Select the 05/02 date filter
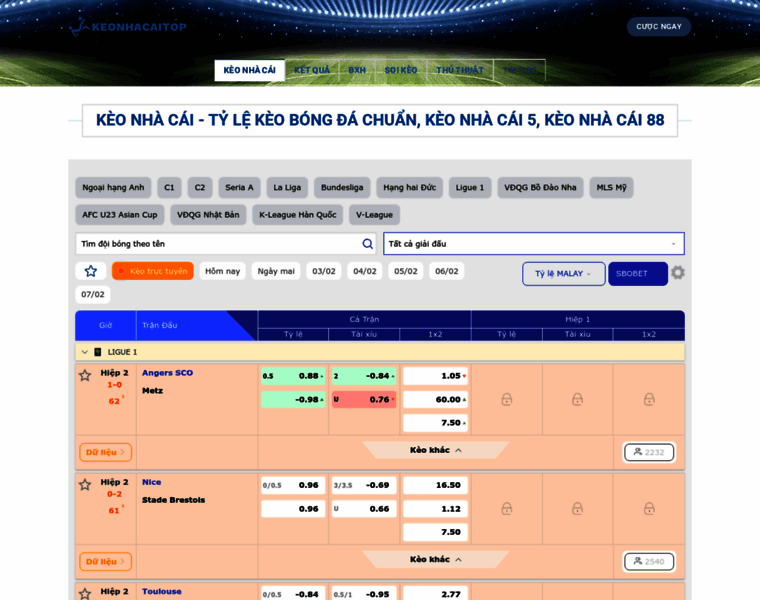 [x=406, y=271]
